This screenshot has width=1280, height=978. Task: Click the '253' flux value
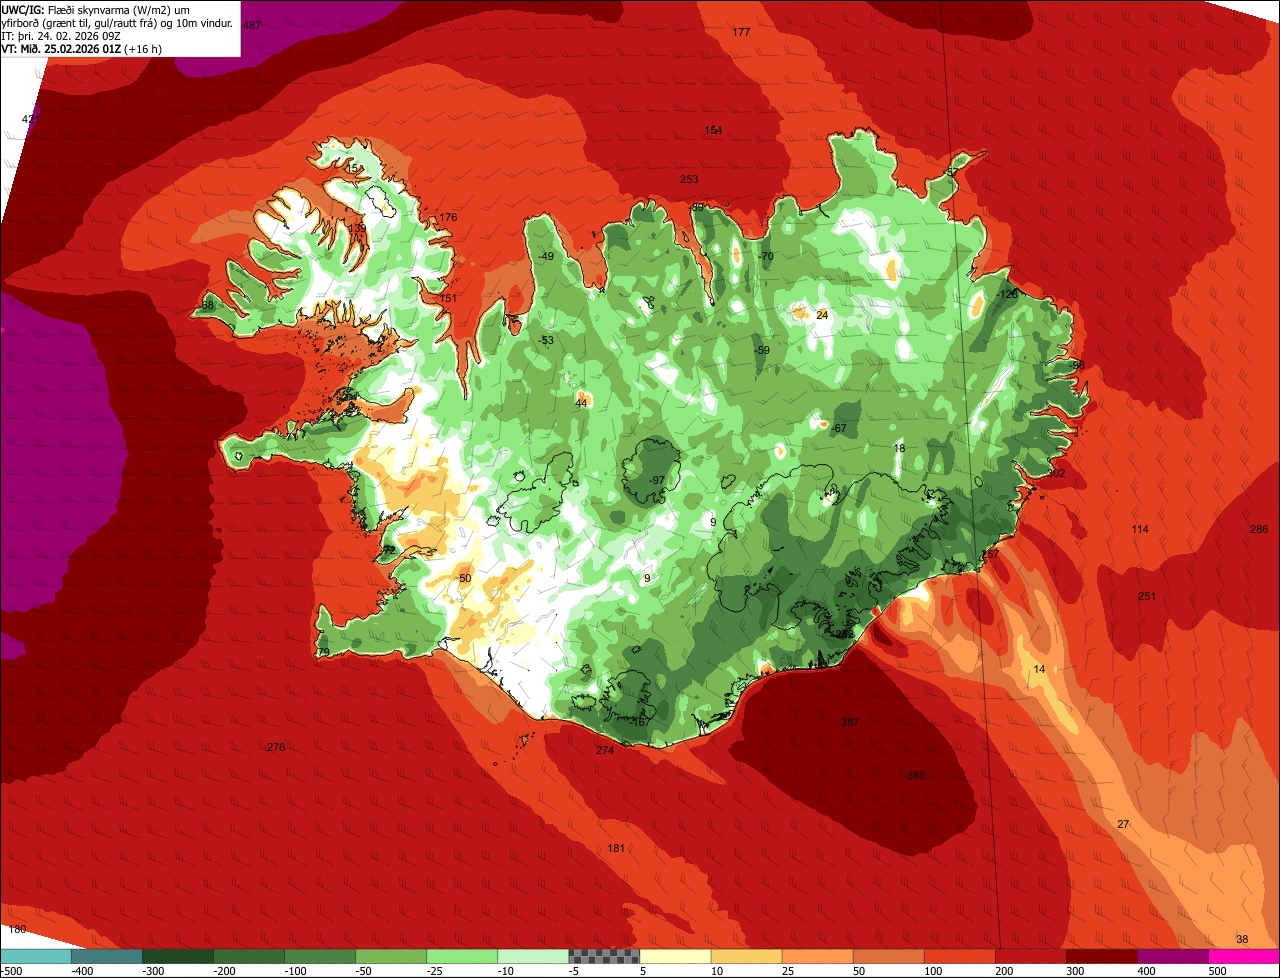[689, 180]
